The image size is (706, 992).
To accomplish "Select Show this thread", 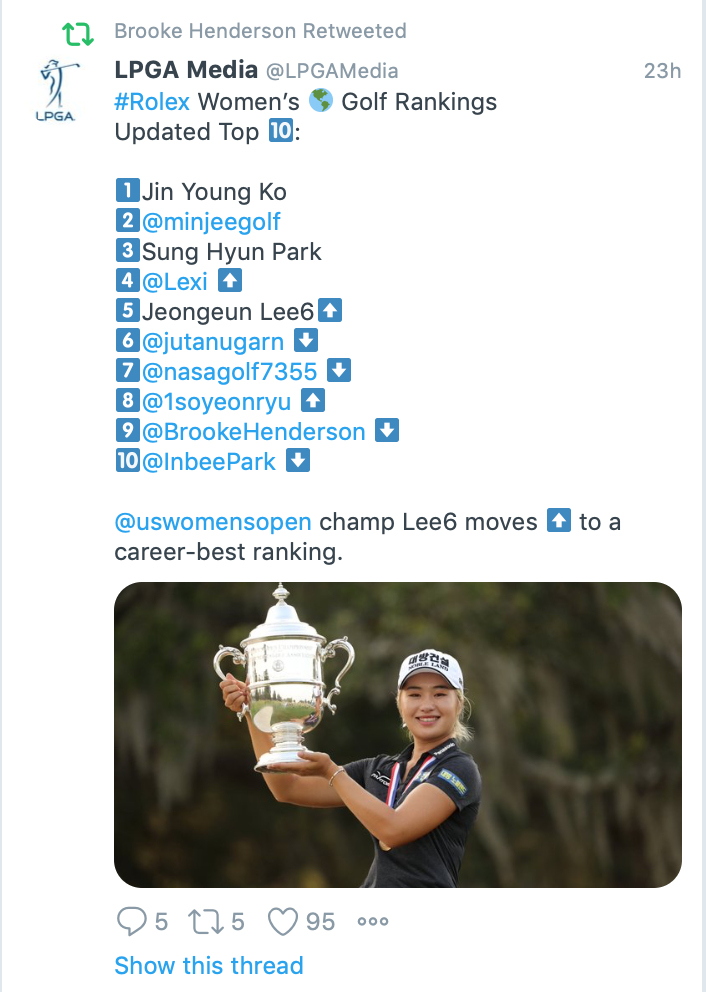I will [209, 966].
